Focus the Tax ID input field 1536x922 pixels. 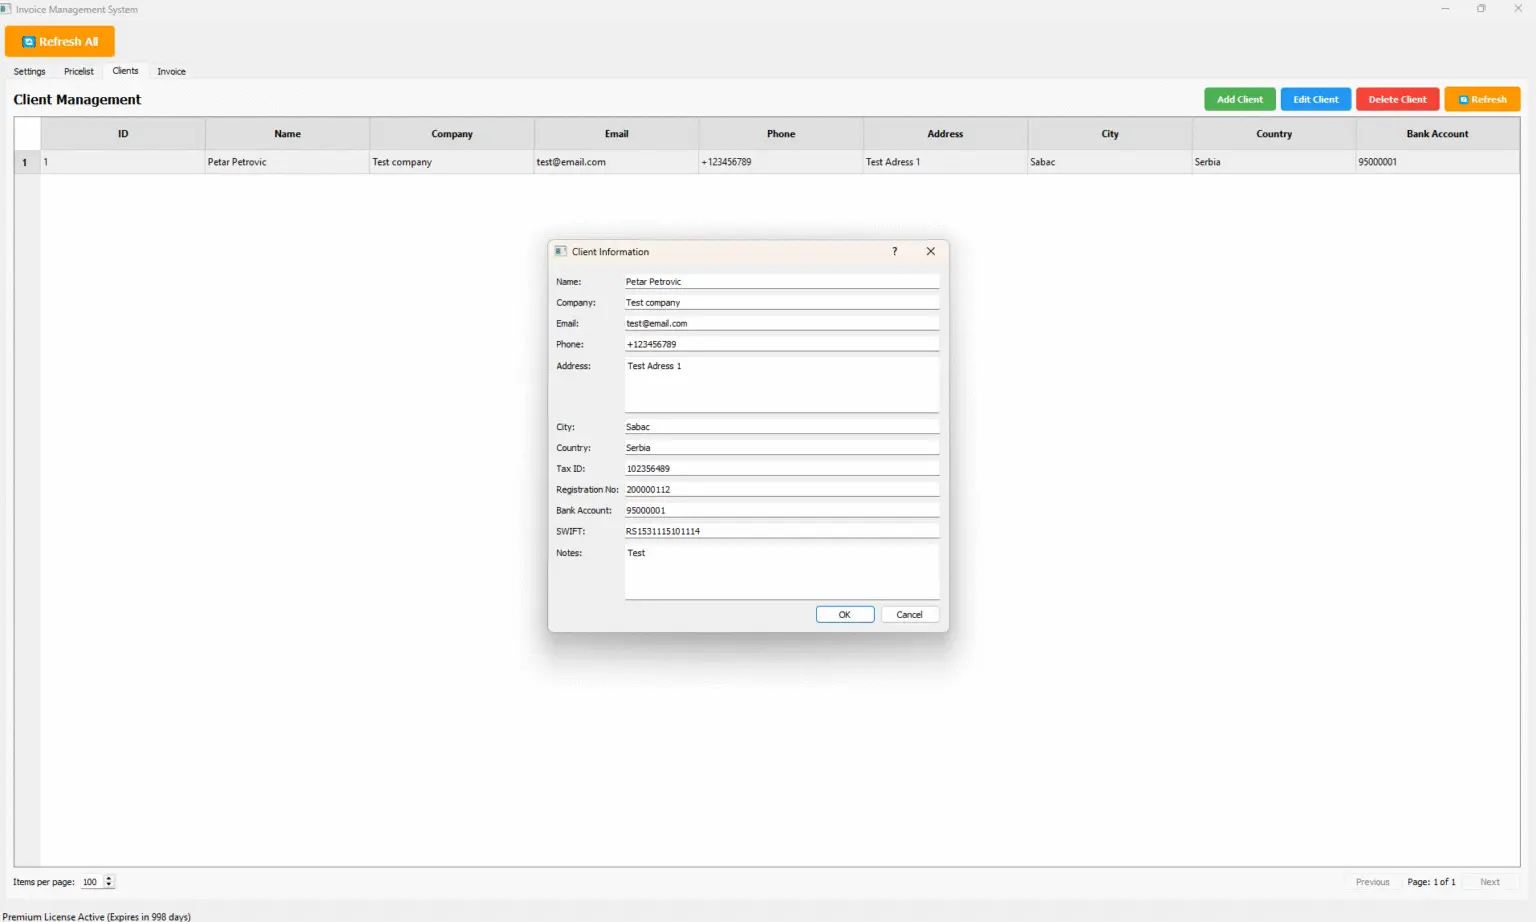[x=781, y=469]
